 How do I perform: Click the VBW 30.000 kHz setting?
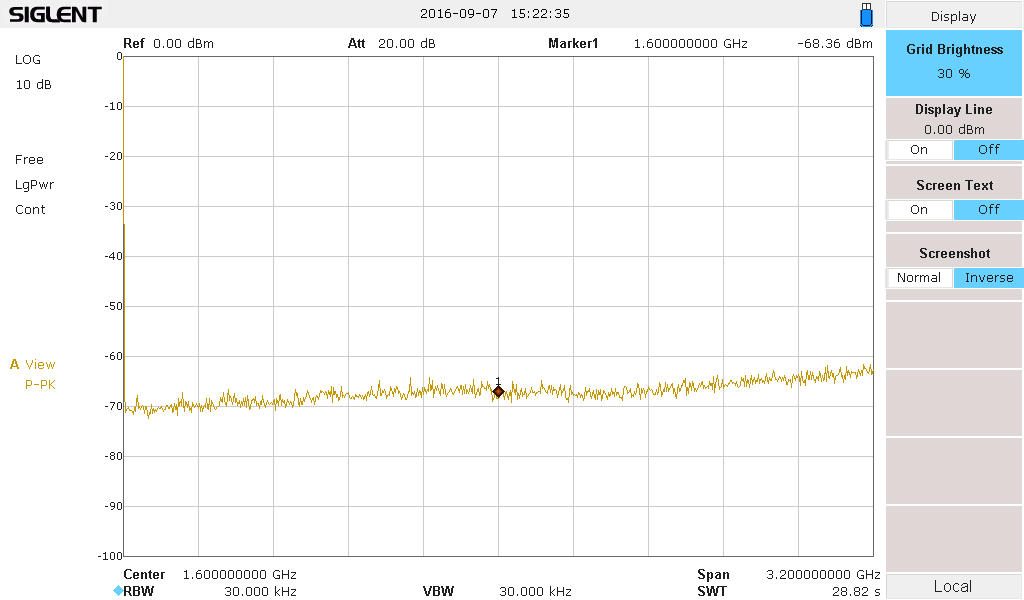(x=534, y=592)
